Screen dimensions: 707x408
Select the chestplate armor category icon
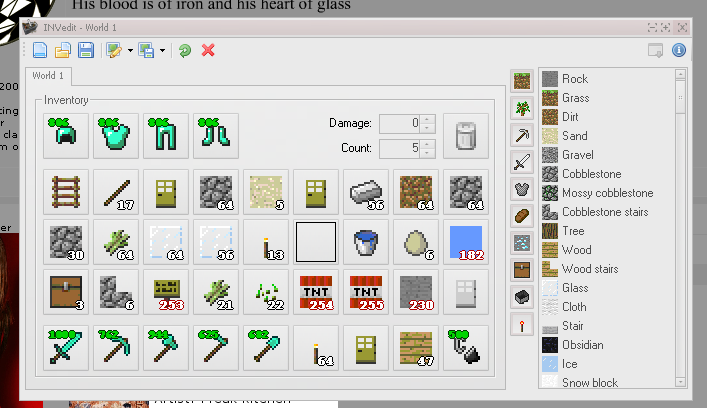pos(521,189)
